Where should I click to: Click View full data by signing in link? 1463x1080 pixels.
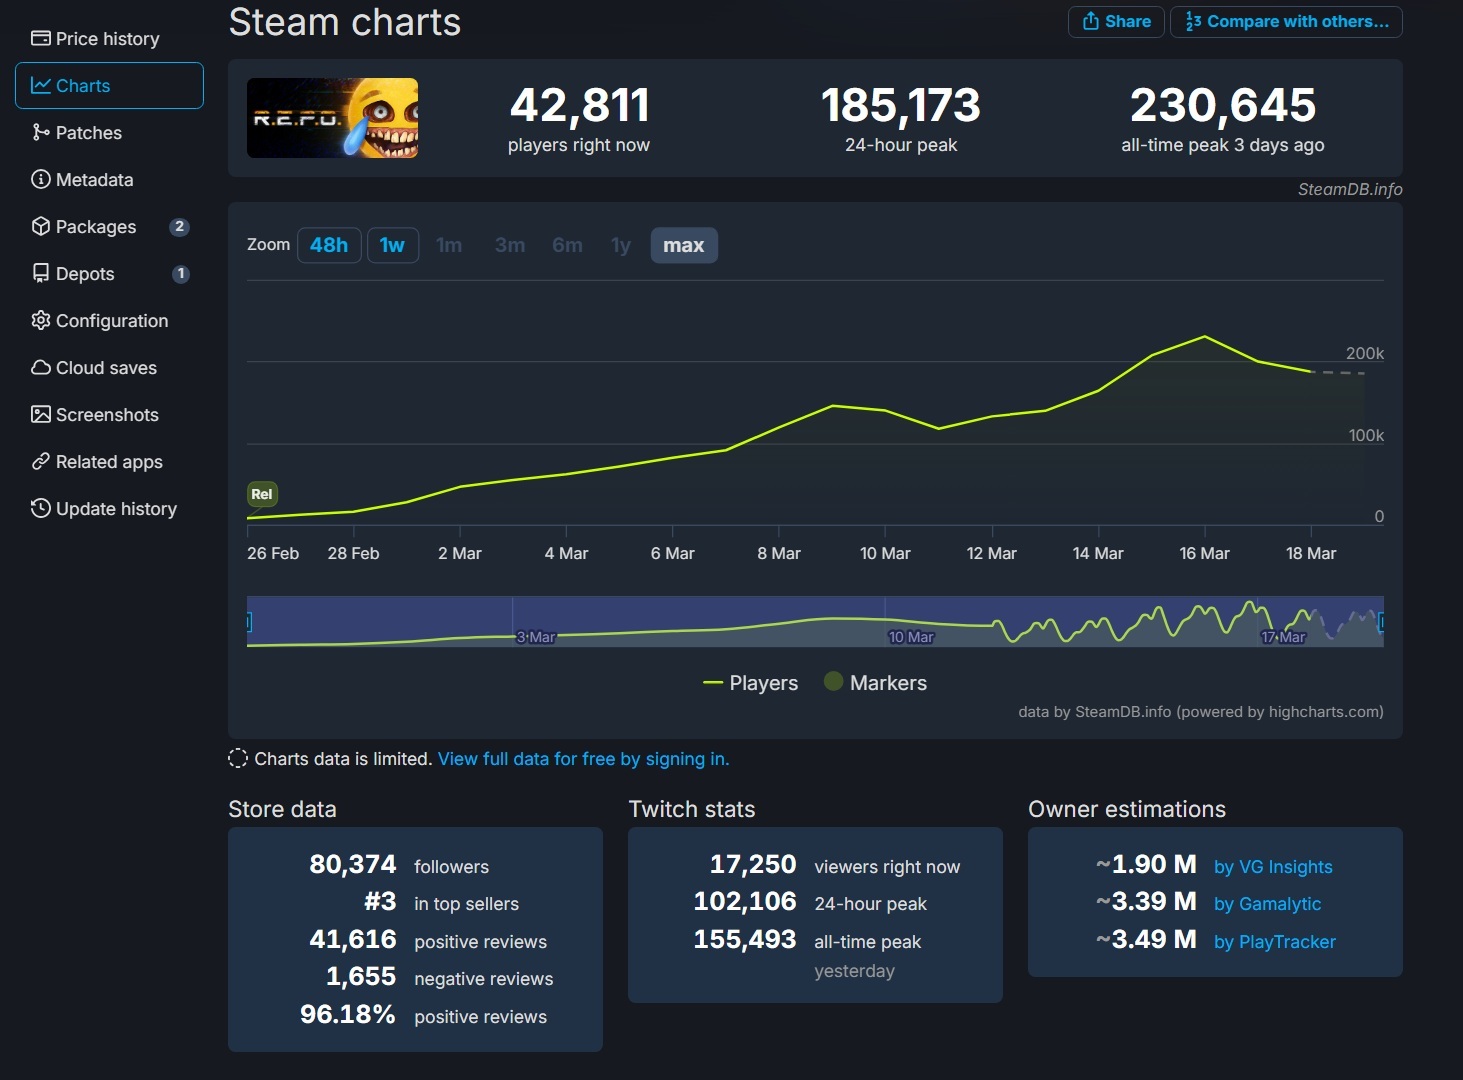pos(583,759)
